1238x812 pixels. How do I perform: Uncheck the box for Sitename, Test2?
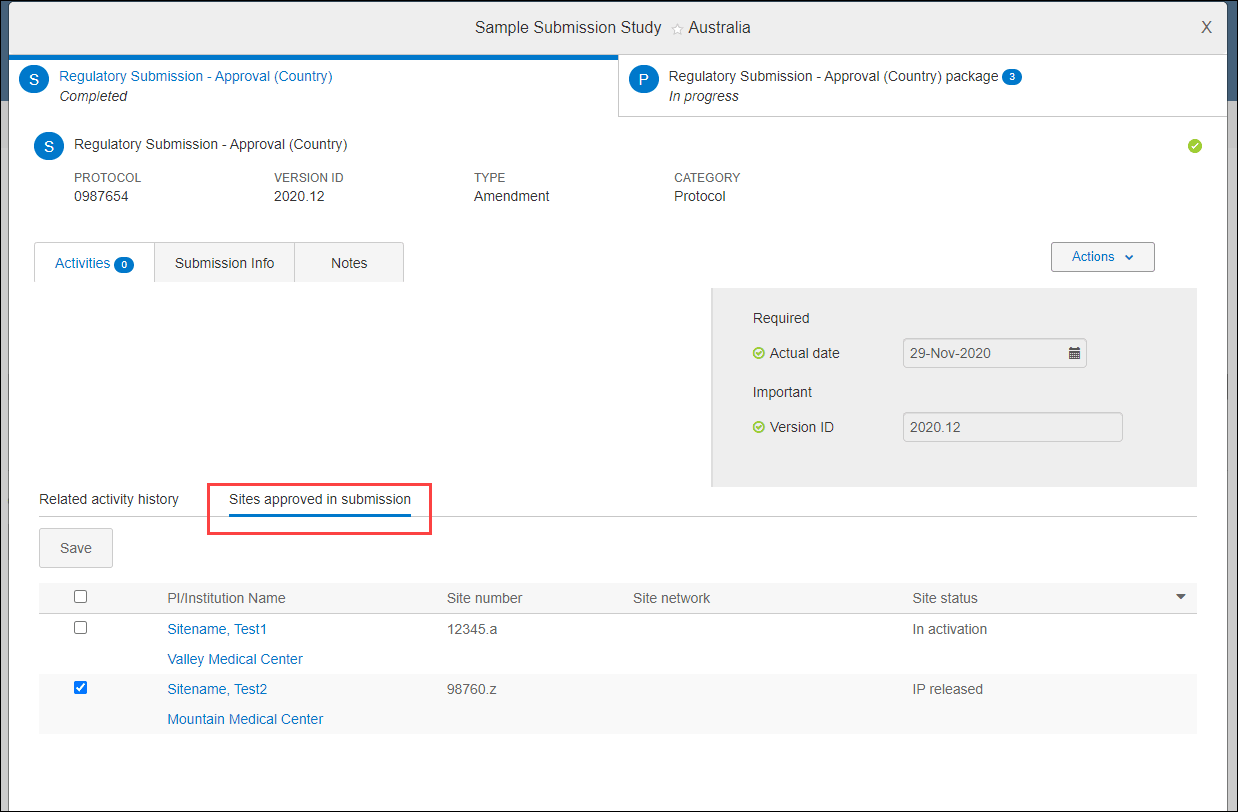[x=80, y=687]
